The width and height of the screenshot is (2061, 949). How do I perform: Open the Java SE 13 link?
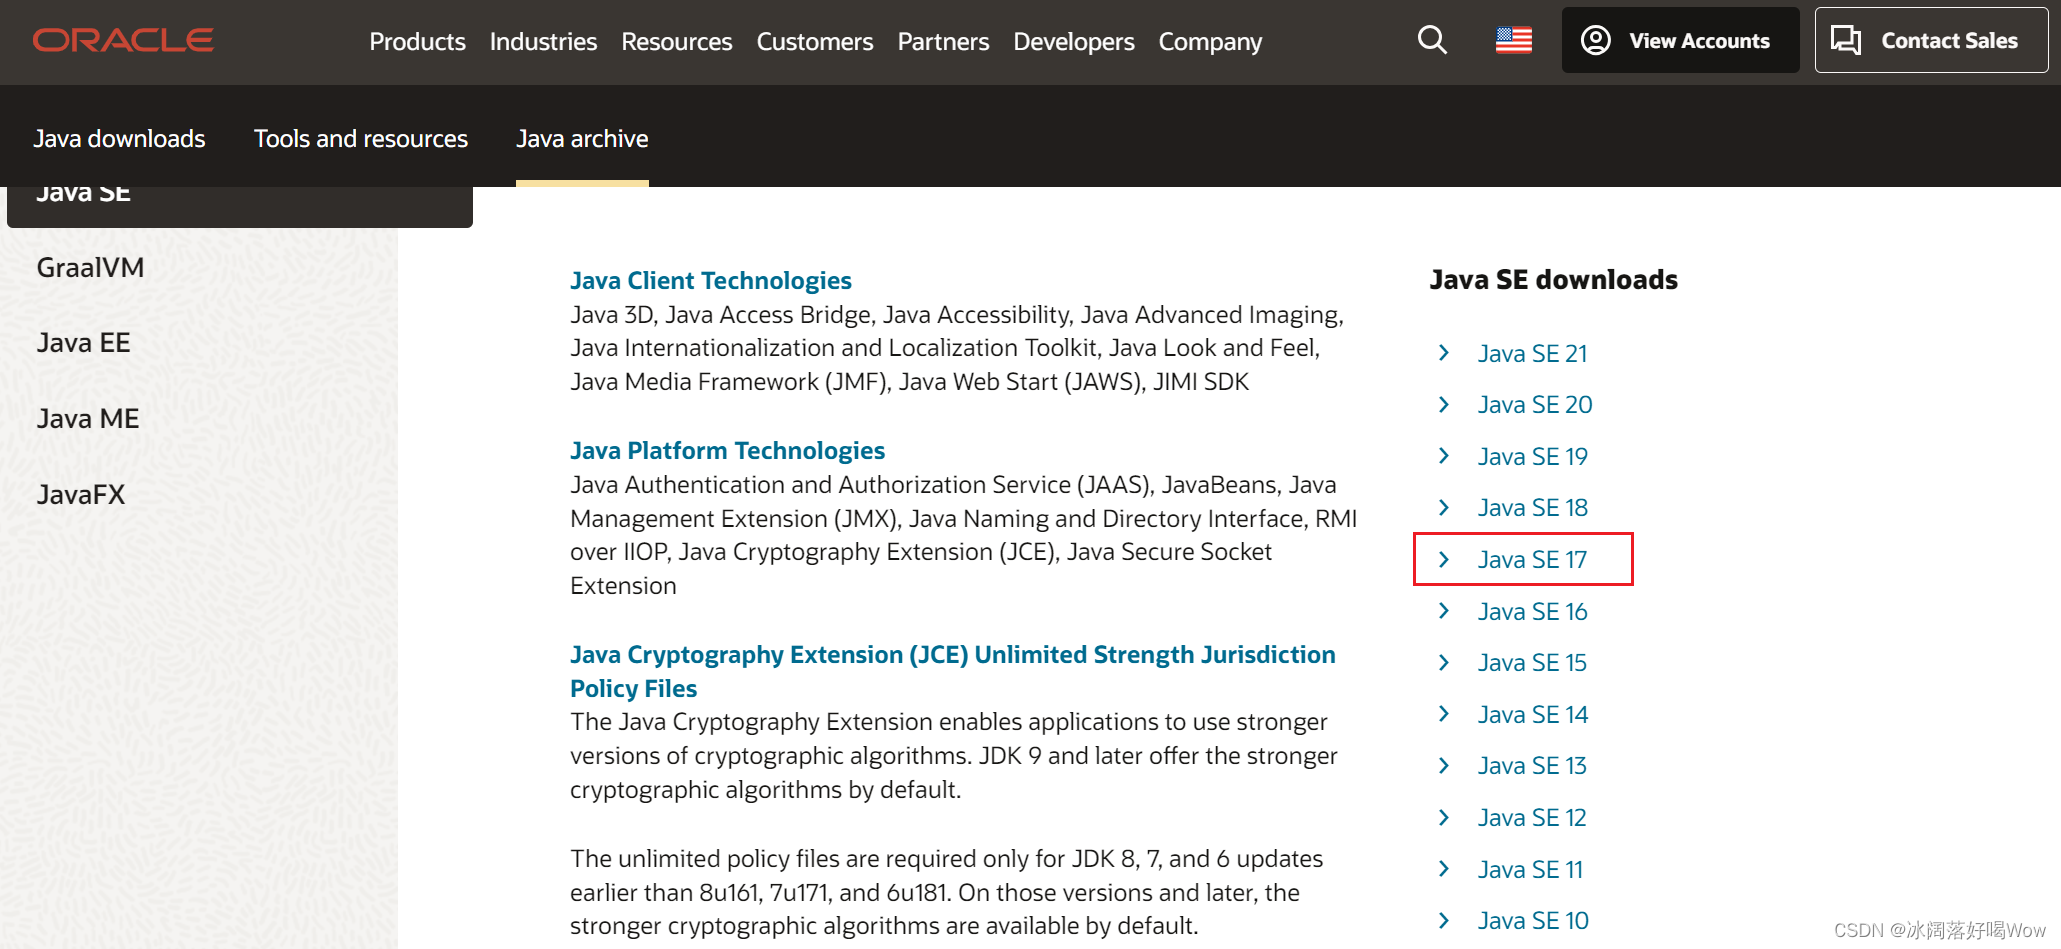pos(1532,766)
